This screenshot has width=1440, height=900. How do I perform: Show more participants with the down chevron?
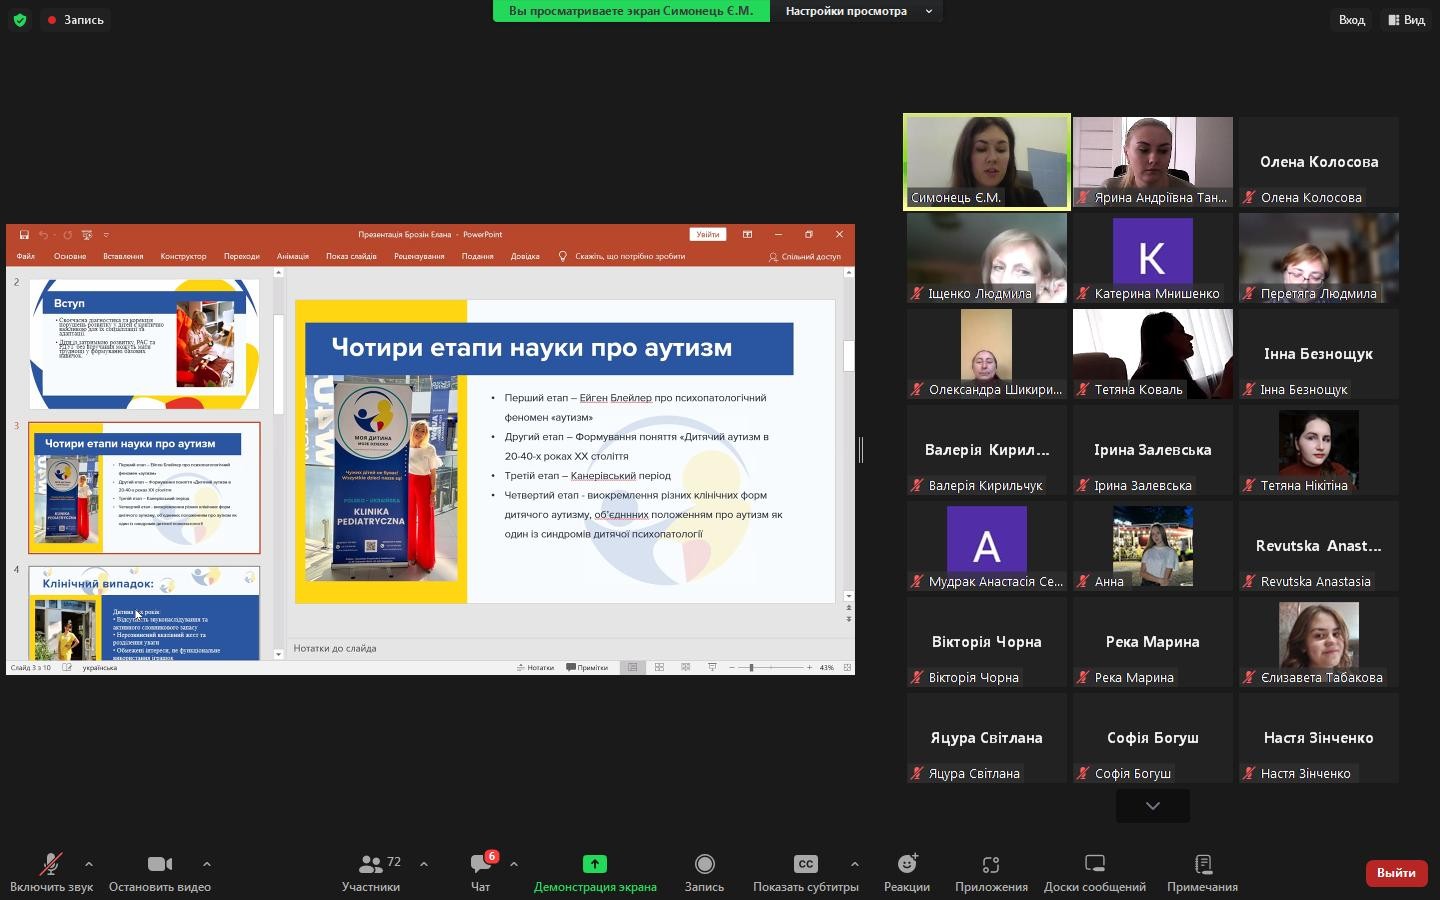click(x=1153, y=806)
